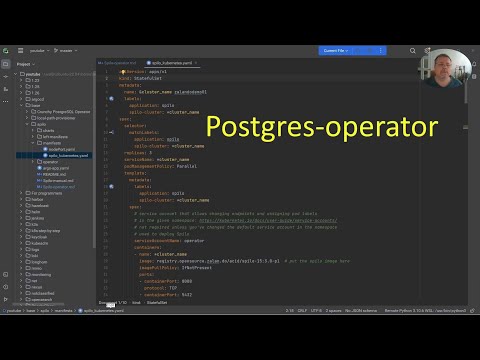Viewport: 480px width, 360px height.
Task: Click the PyCharm app logo icon
Action: click(6, 51)
